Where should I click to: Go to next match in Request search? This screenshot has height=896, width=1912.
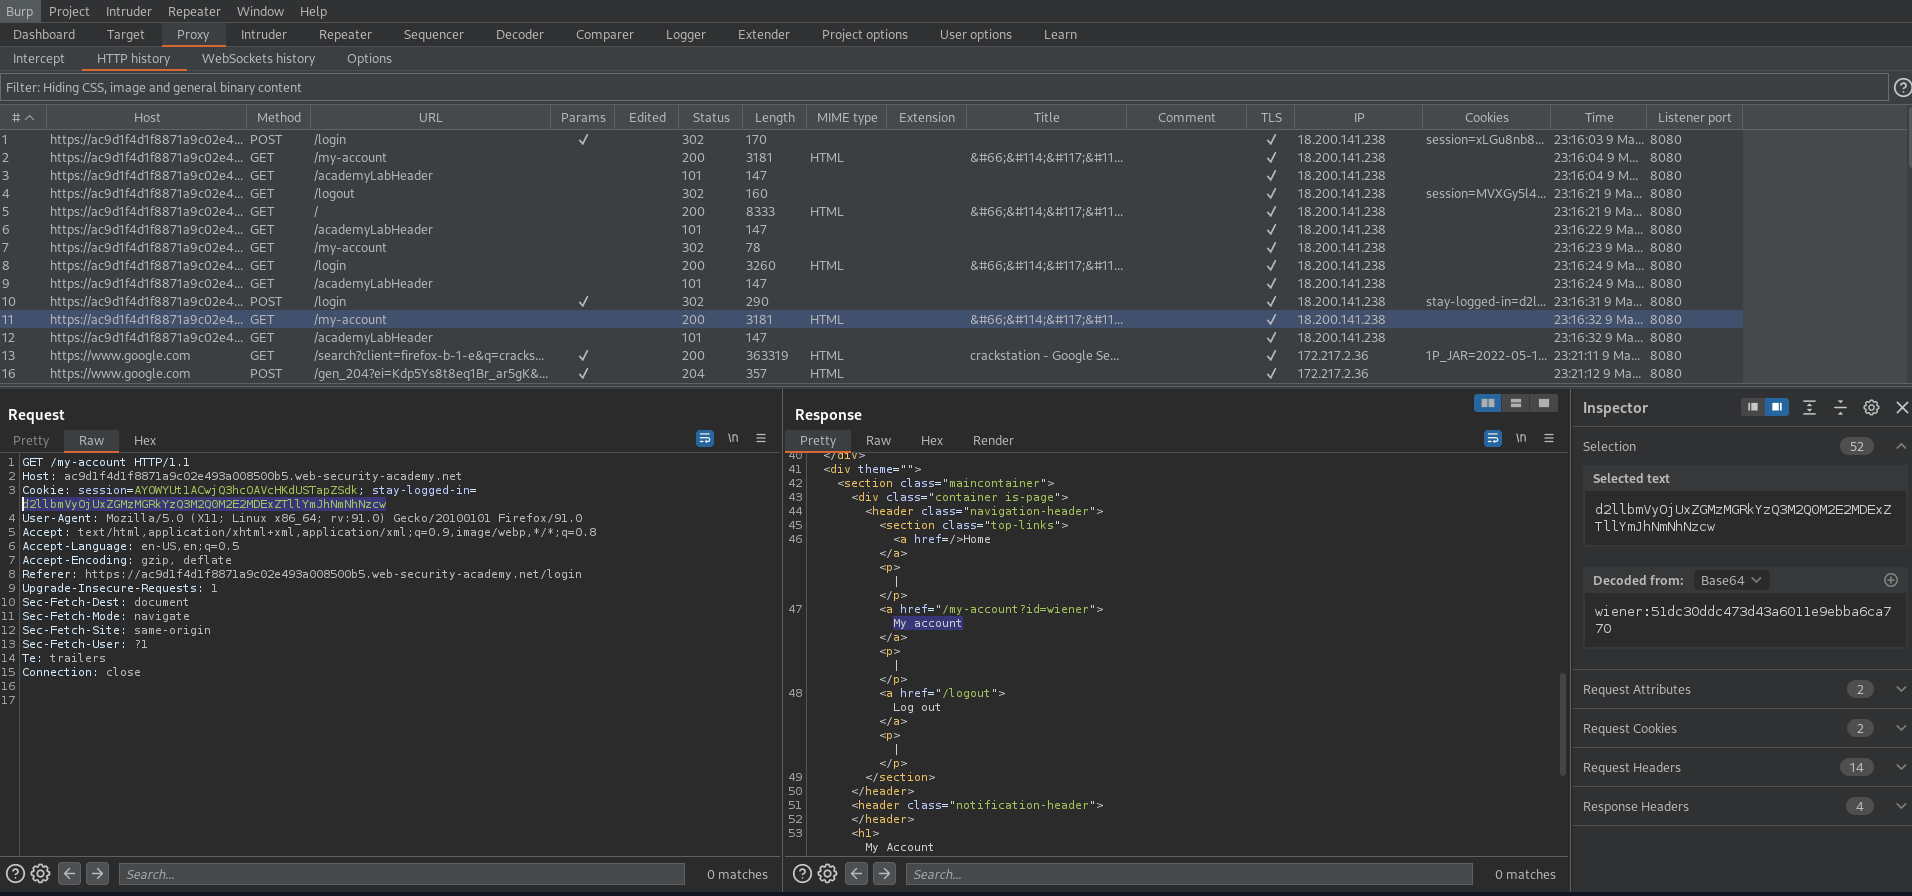[97, 874]
